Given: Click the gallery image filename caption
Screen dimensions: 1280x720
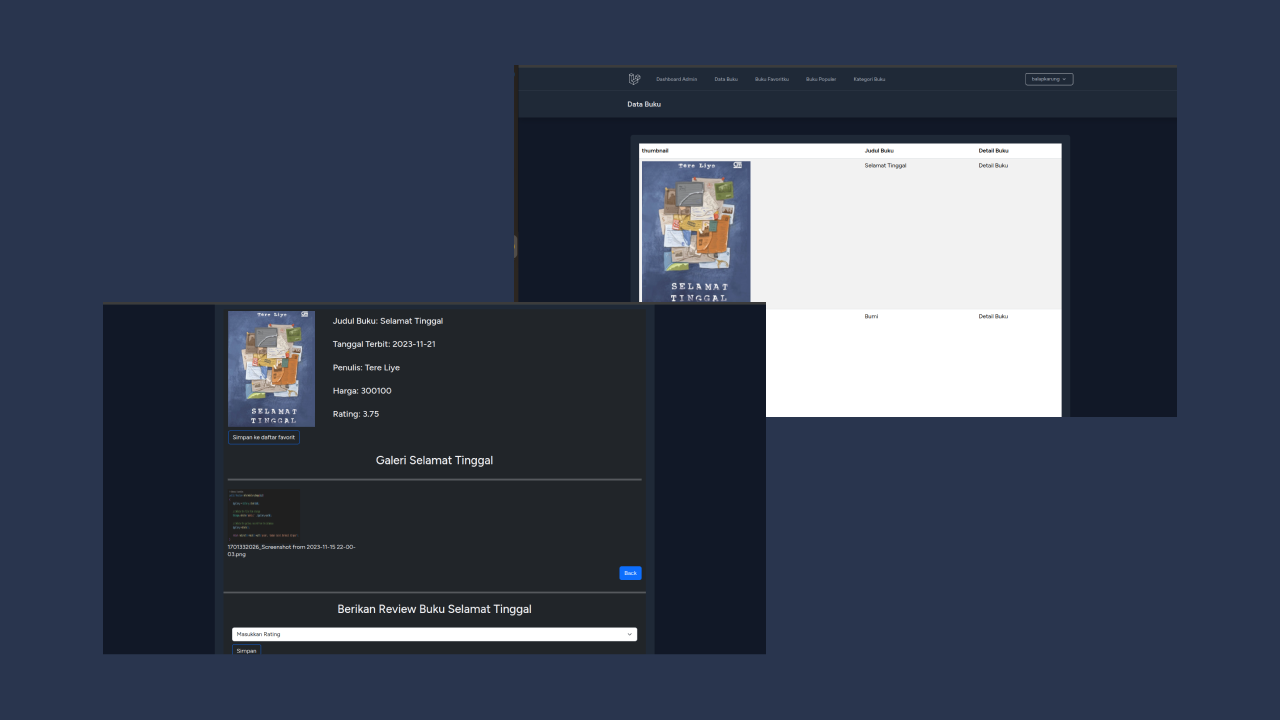Looking at the screenshot, I should [292, 550].
